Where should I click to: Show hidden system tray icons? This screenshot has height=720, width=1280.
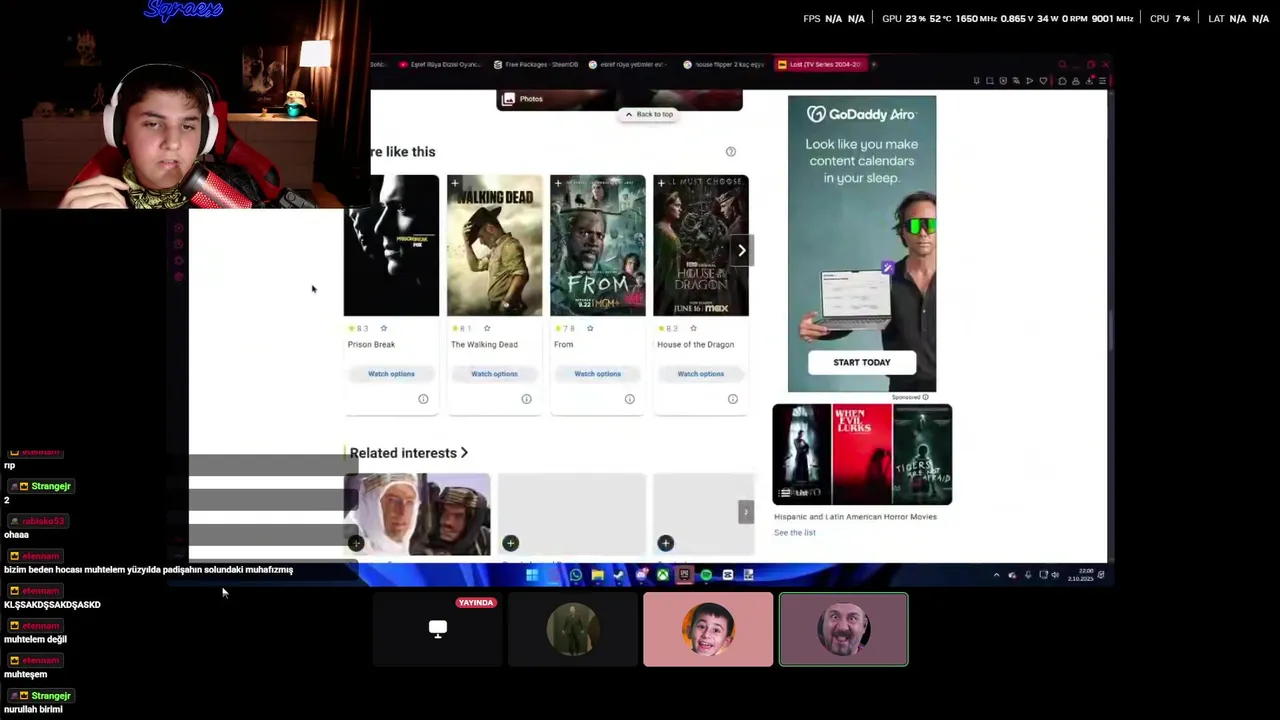[x=996, y=575]
